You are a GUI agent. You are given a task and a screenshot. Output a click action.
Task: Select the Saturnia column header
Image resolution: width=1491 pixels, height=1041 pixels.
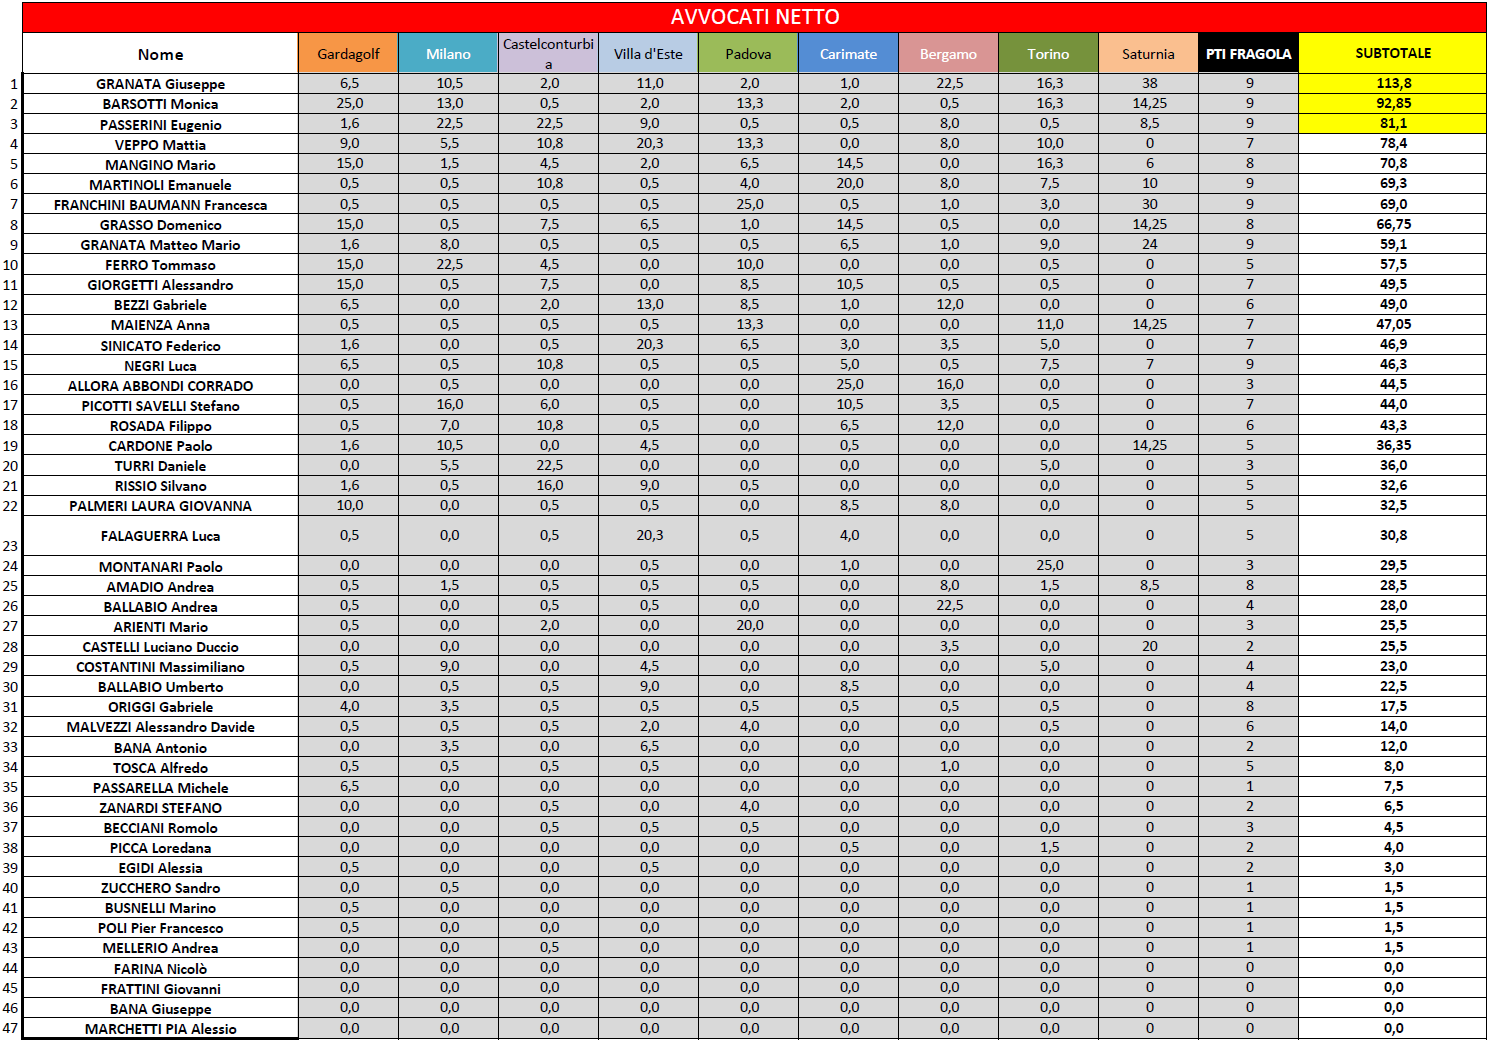pos(1148,54)
